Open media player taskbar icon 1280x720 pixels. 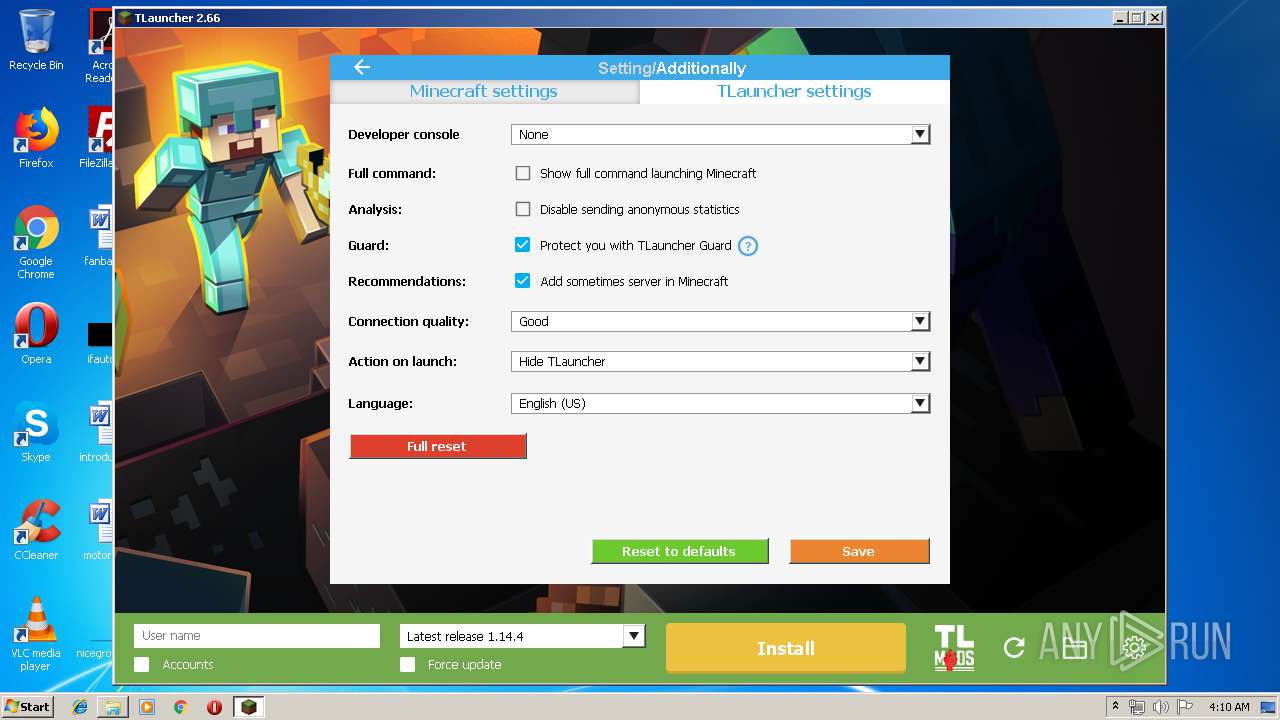tap(147, 707)
